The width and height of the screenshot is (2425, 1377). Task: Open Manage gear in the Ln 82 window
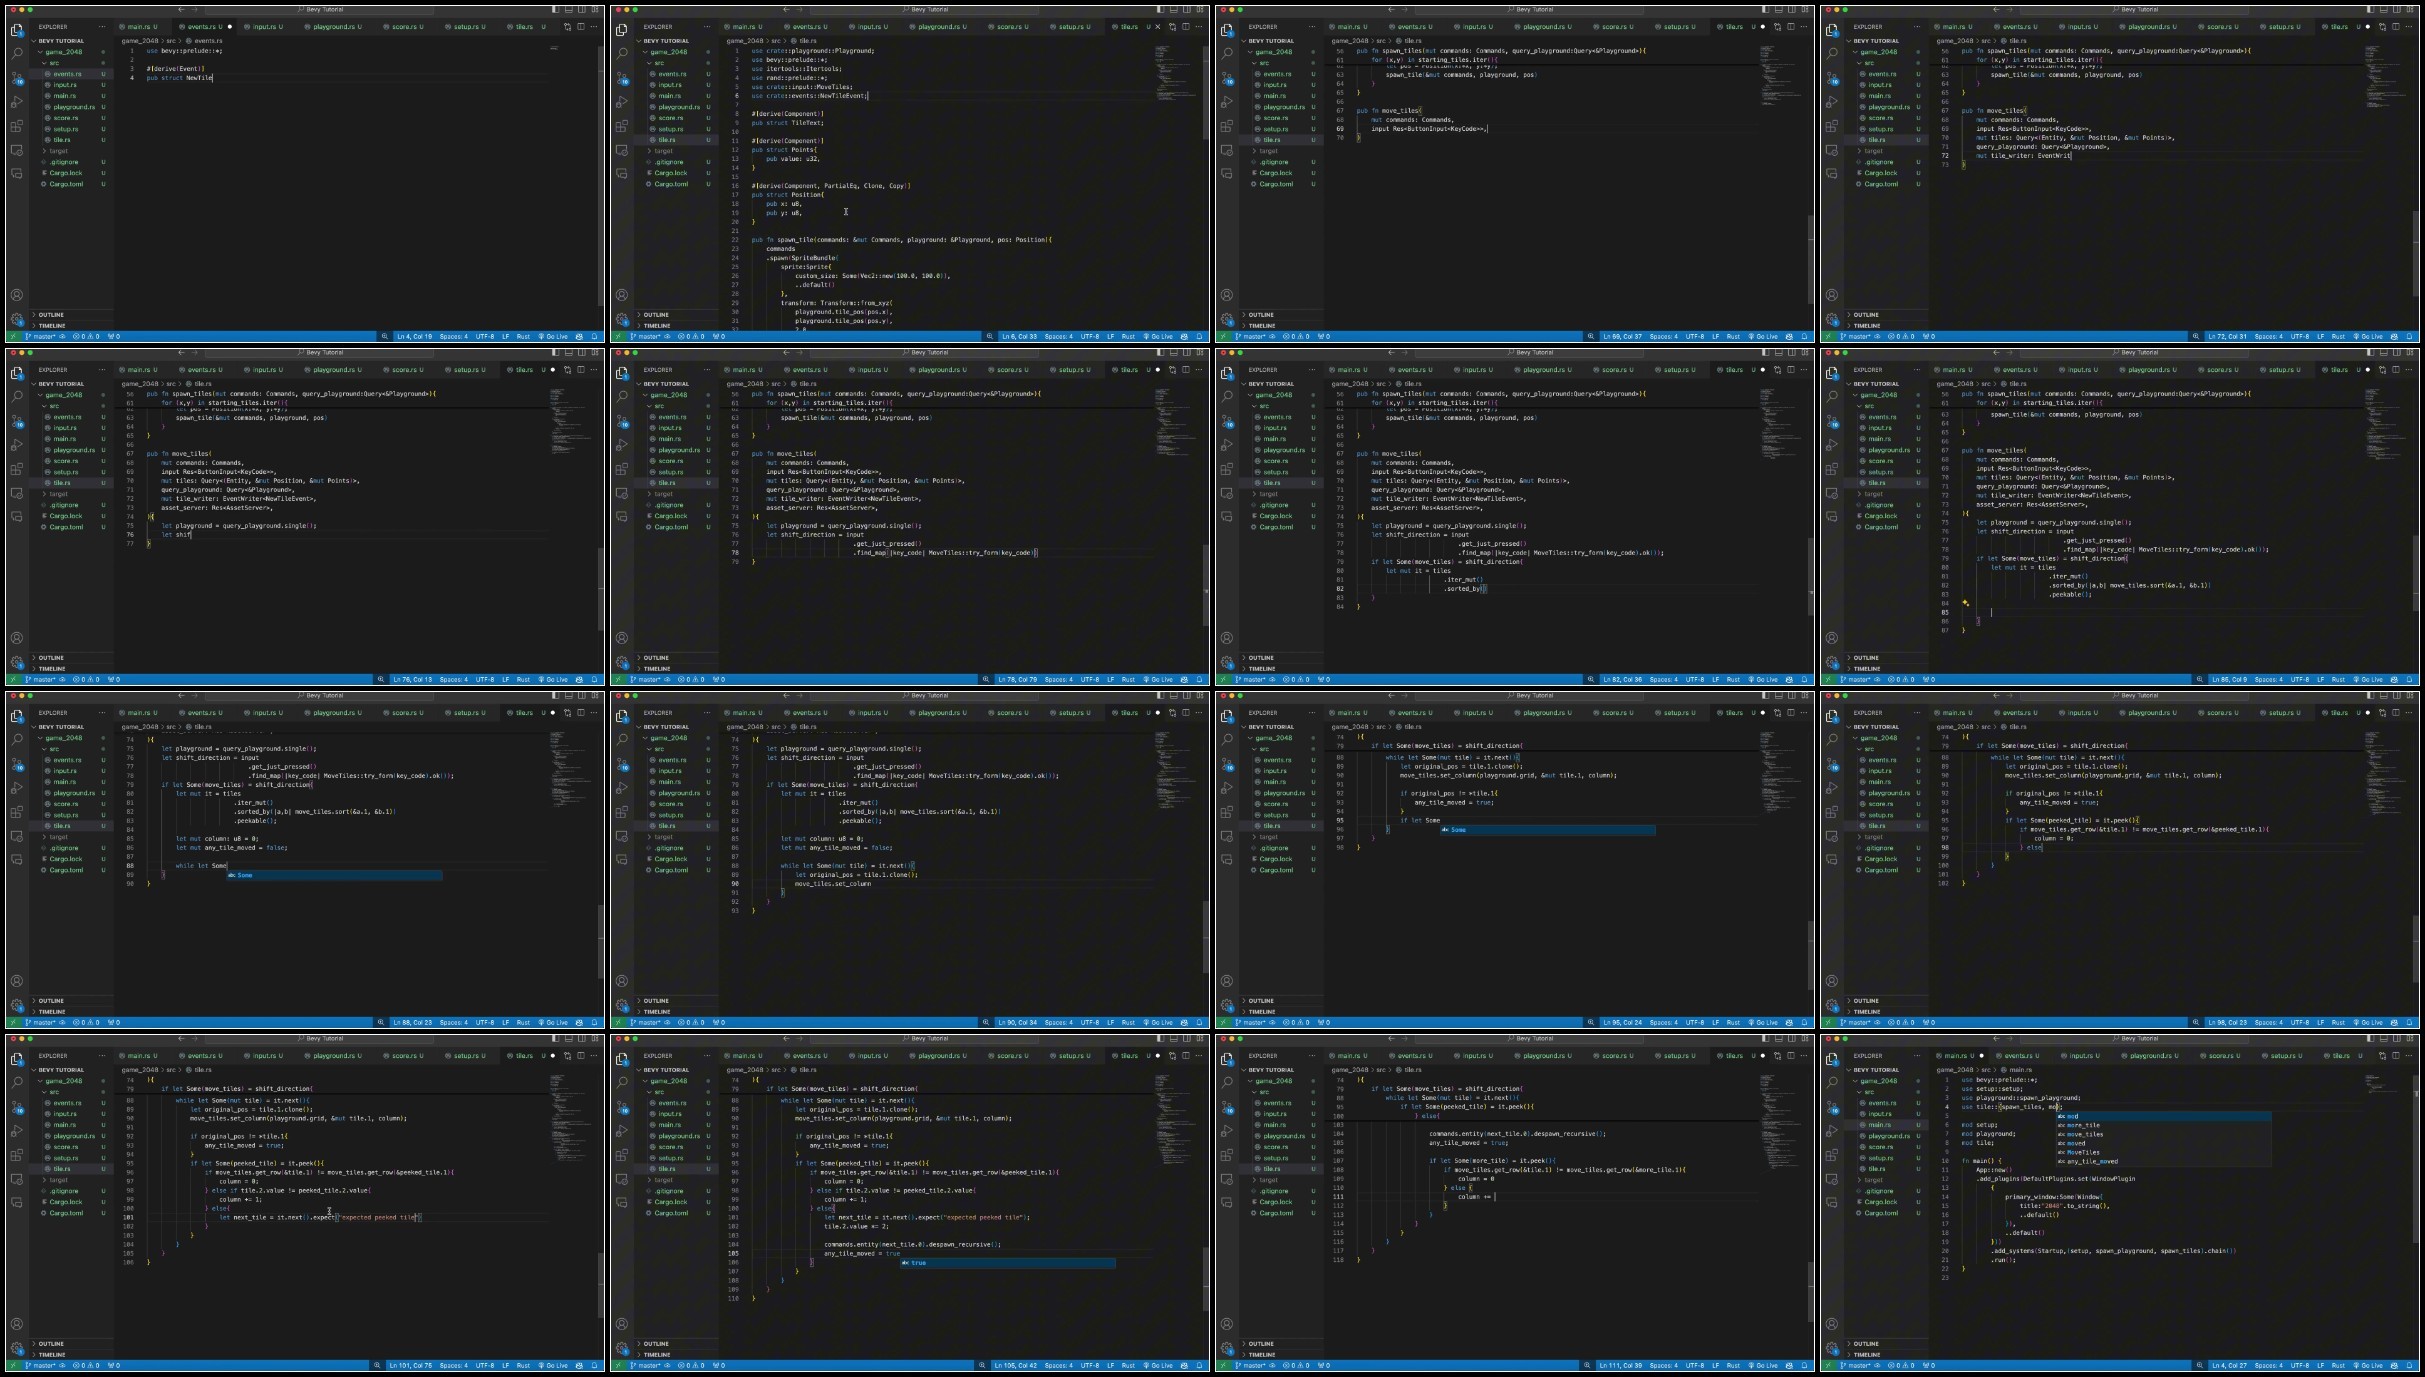[1227, 662]
